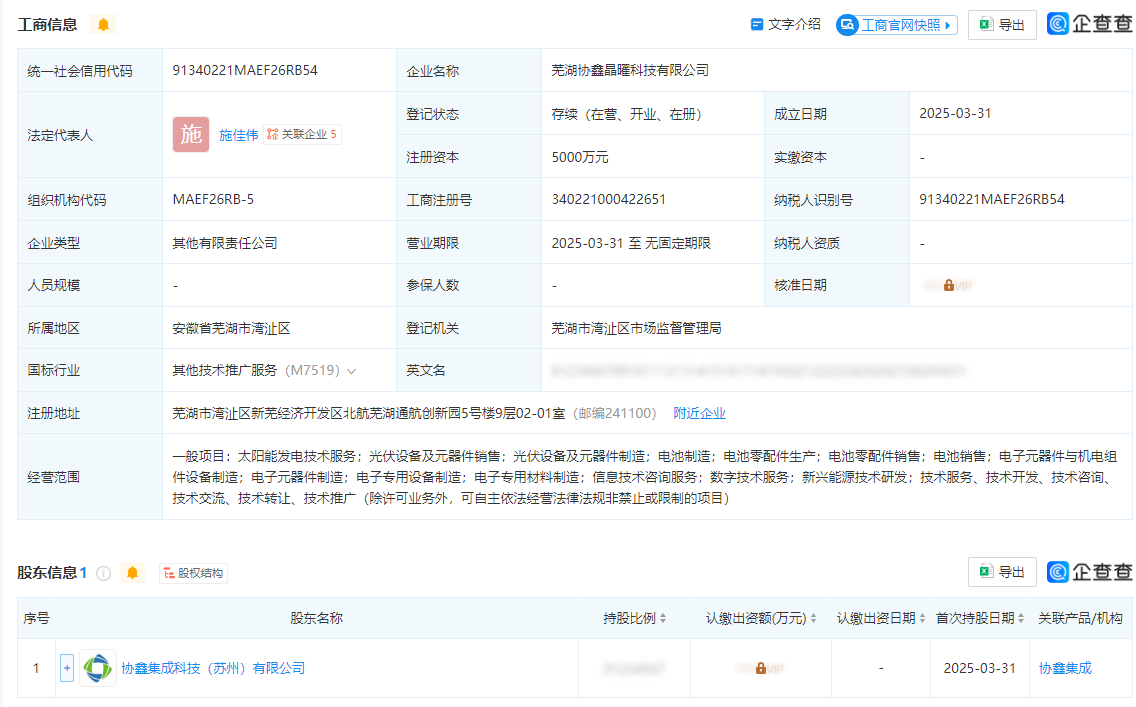
Task: Export shareholder list with the lower 导出 button
Action: [1002, 572]
